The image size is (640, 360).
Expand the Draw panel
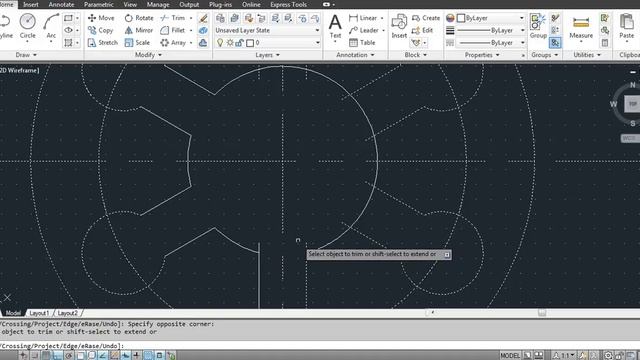[26, 55]
